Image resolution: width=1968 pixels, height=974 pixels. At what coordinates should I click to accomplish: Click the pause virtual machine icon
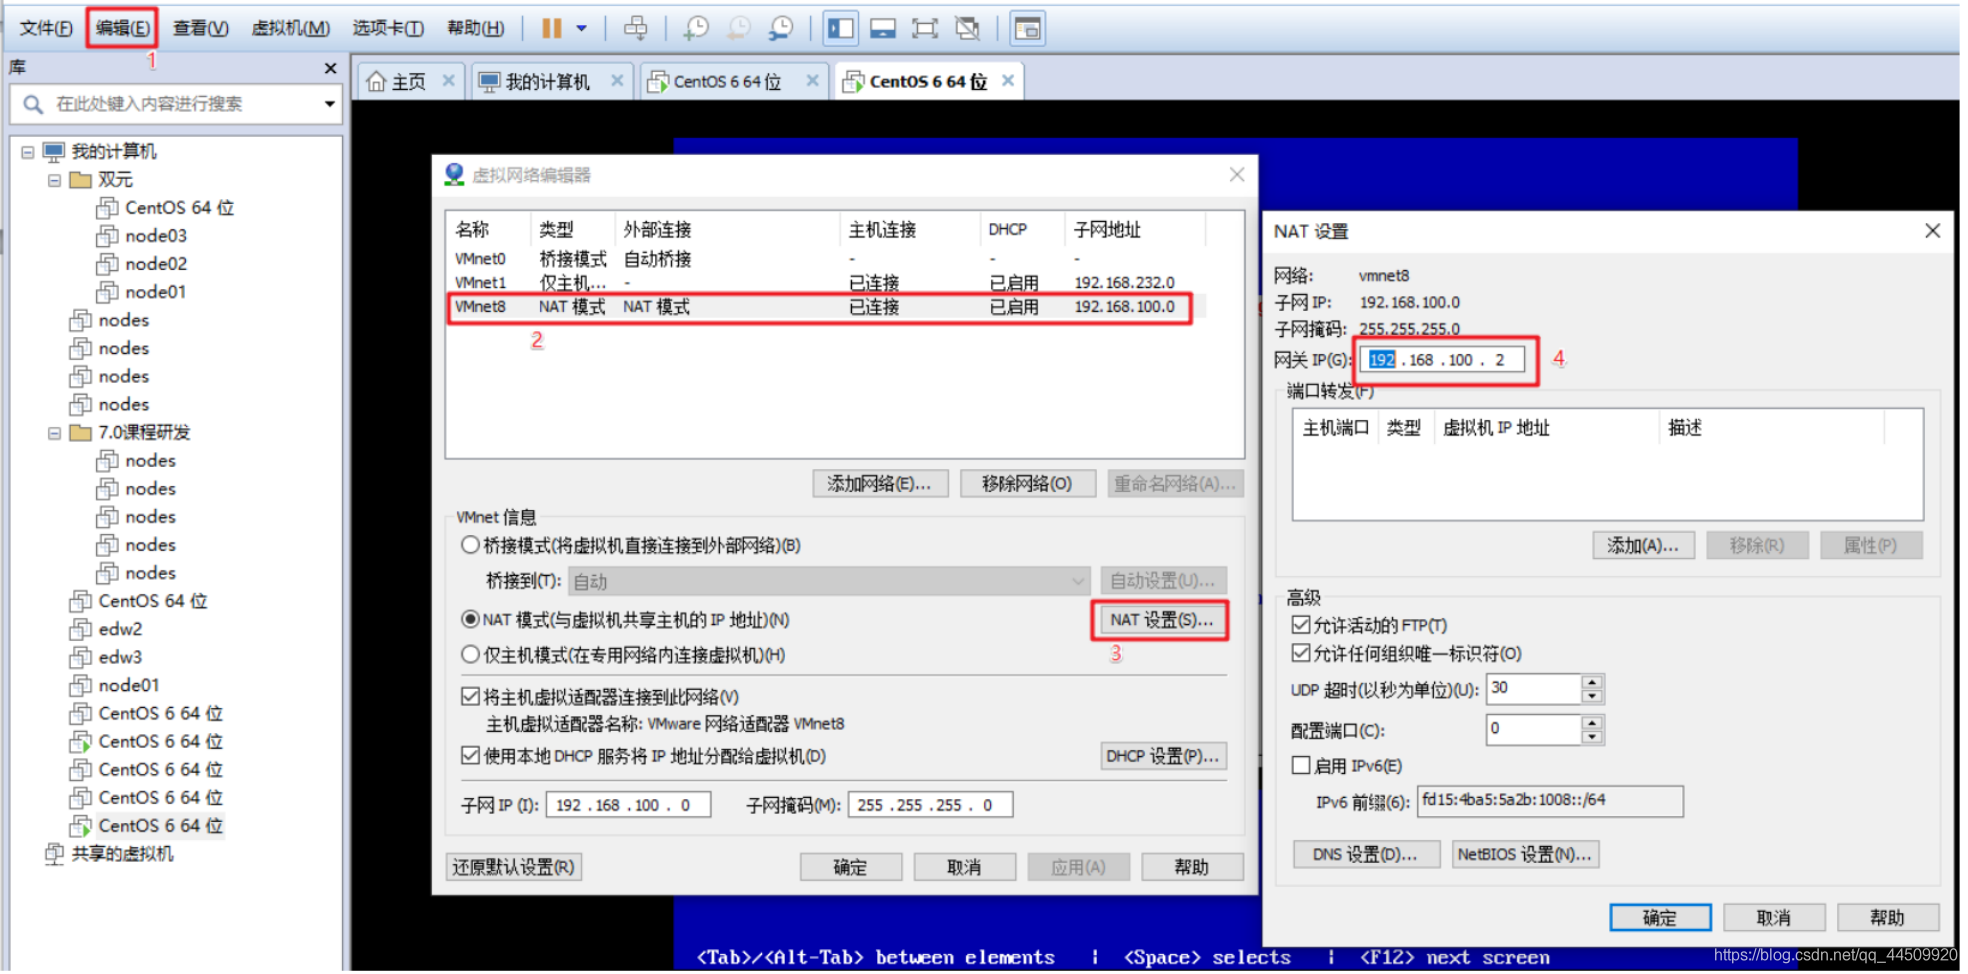click(551, 28)
